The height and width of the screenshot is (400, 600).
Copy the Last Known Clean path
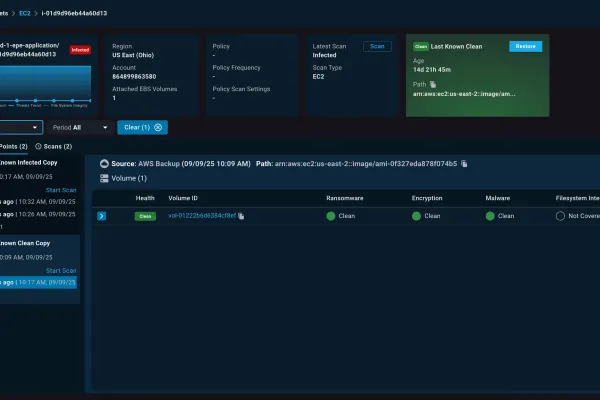coord(433,84)
